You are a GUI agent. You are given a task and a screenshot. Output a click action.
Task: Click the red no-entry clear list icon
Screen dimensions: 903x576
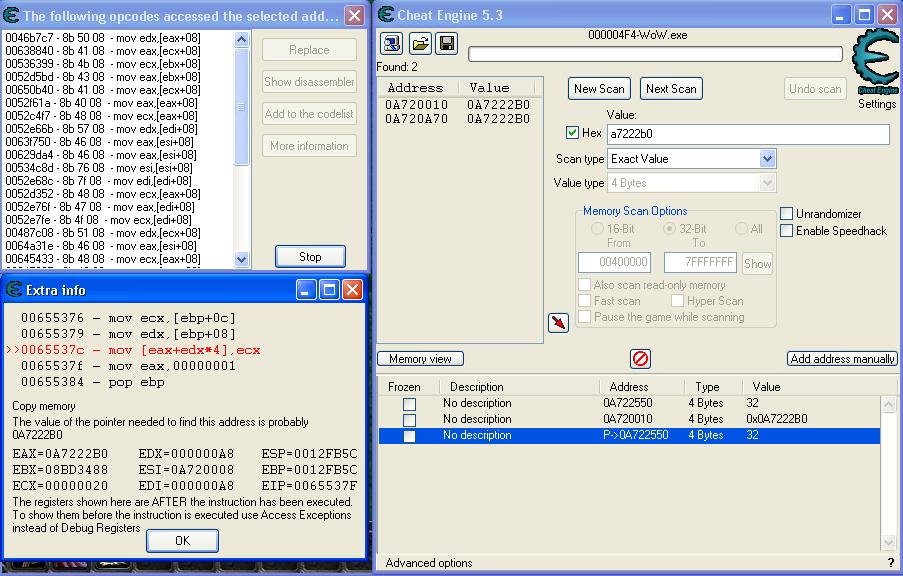click(x=640, y=358)
